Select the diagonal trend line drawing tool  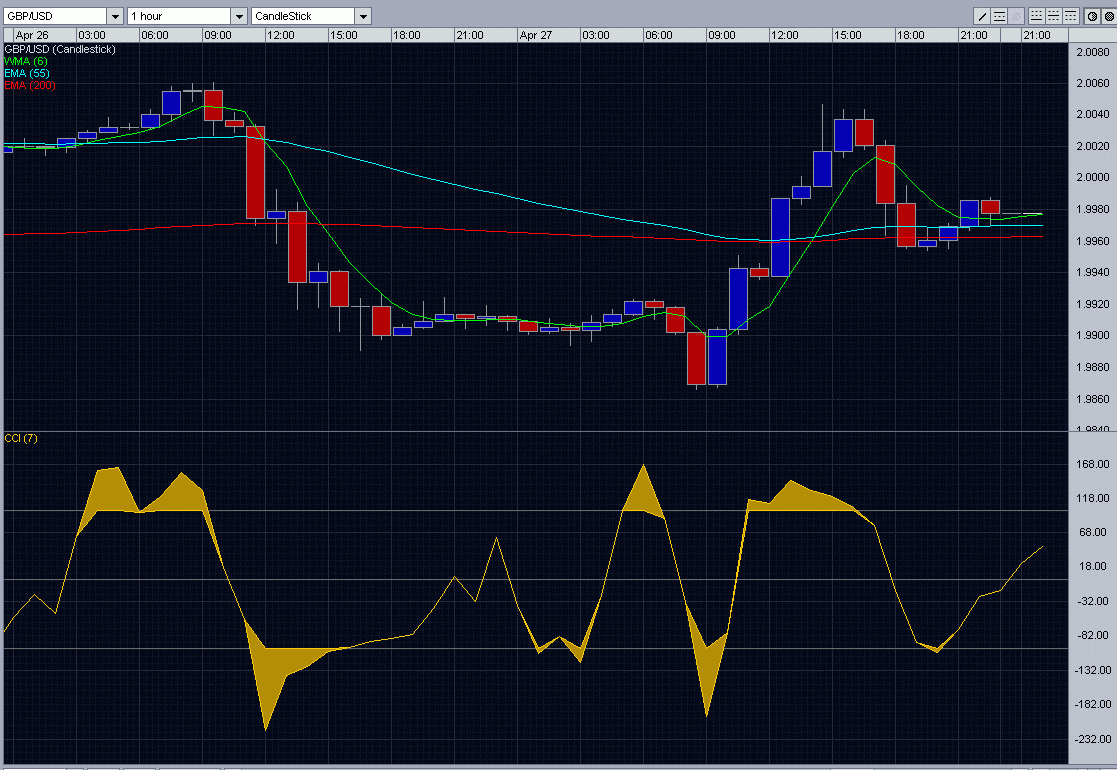point(983,16)
